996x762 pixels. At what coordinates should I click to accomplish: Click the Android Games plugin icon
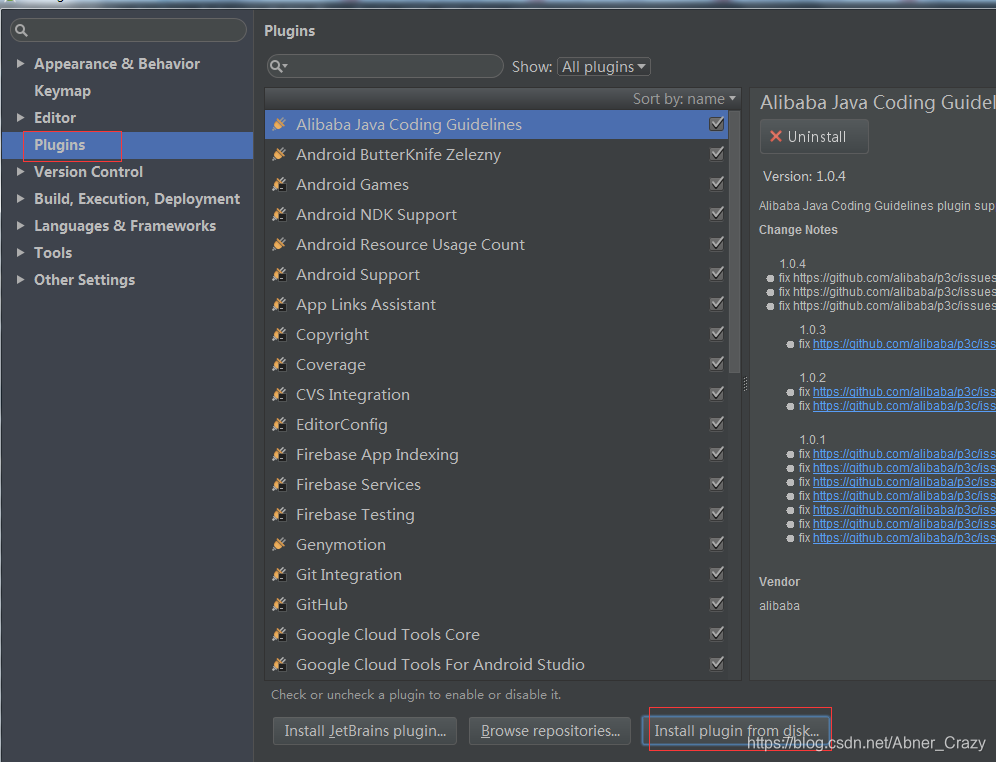[279, 184]
